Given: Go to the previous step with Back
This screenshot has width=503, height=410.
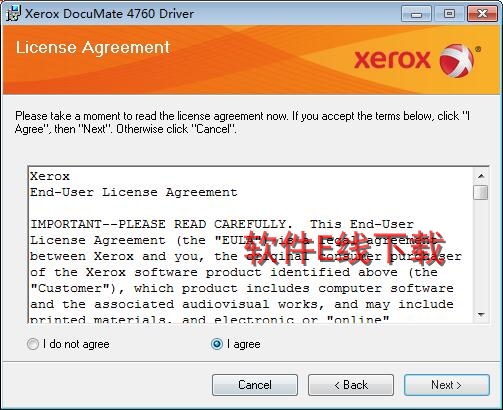Looking at the screenshot, I should tap(351, 385).
